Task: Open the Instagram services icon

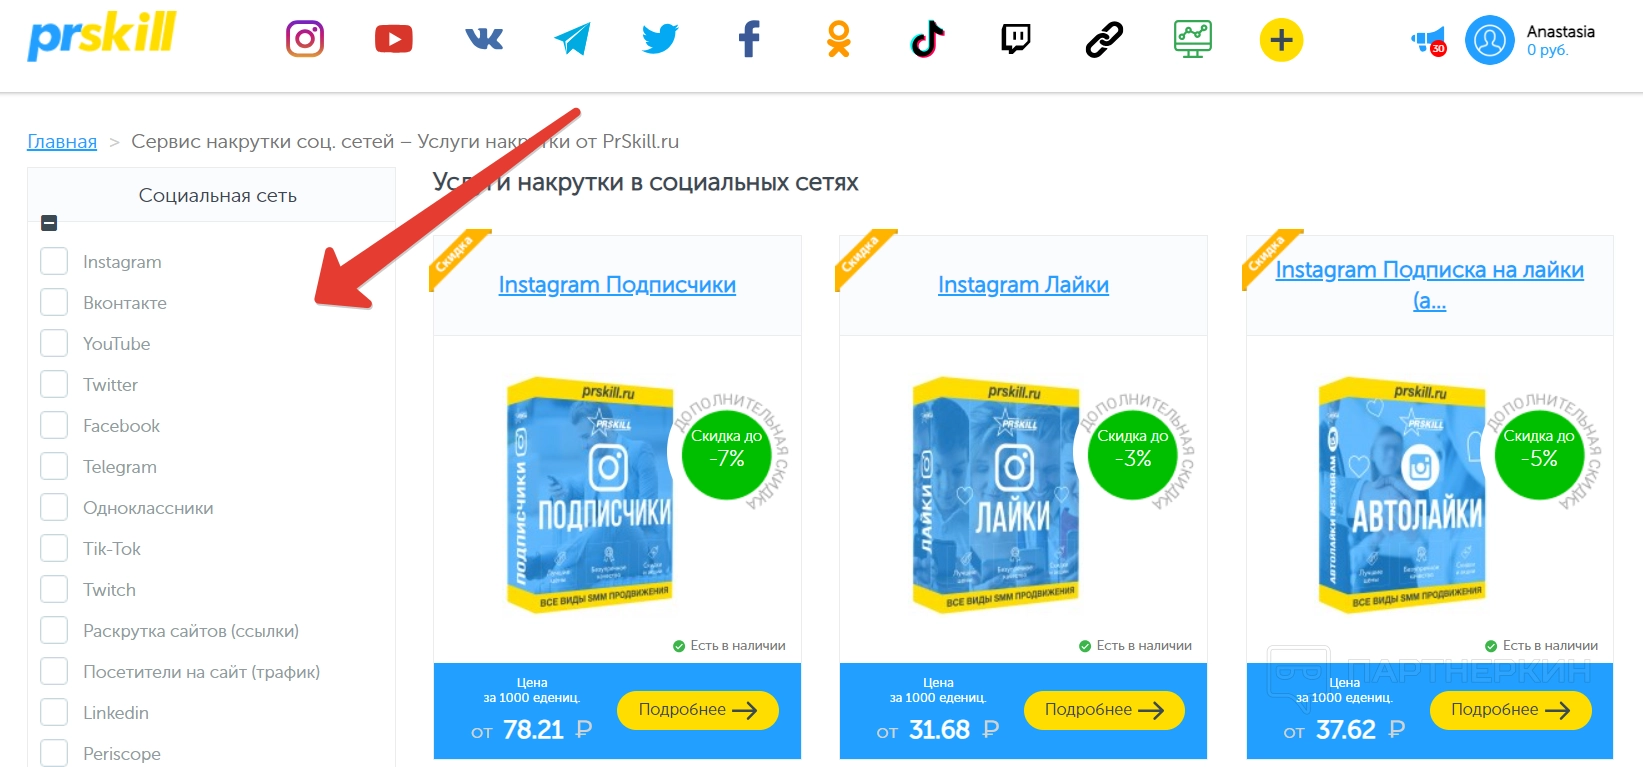Action: [305, 39]
